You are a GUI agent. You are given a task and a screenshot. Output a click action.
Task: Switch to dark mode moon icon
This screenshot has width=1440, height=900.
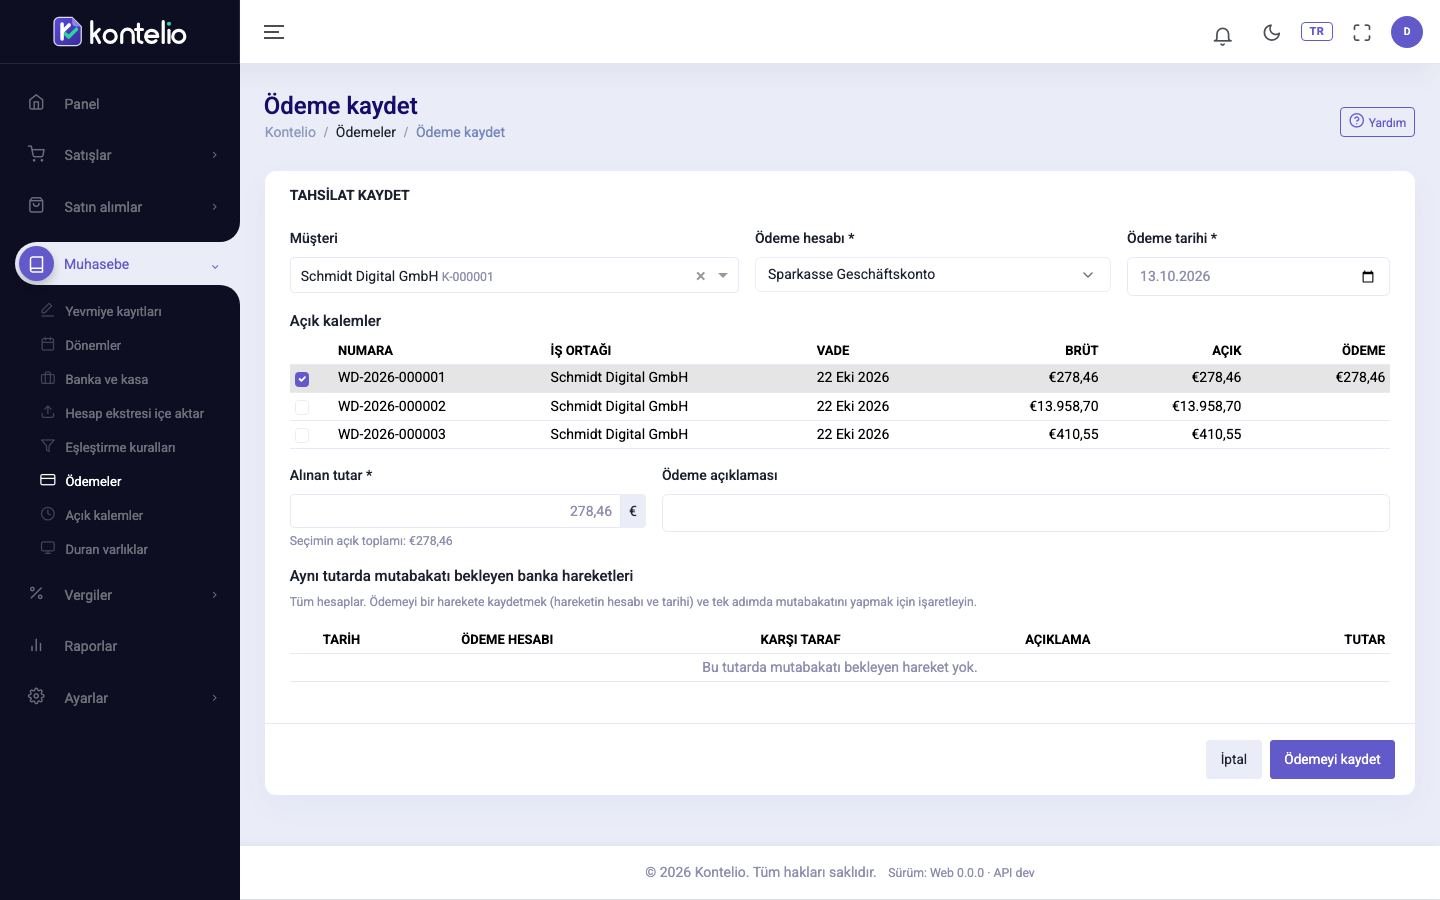[x=1272, y=33]
